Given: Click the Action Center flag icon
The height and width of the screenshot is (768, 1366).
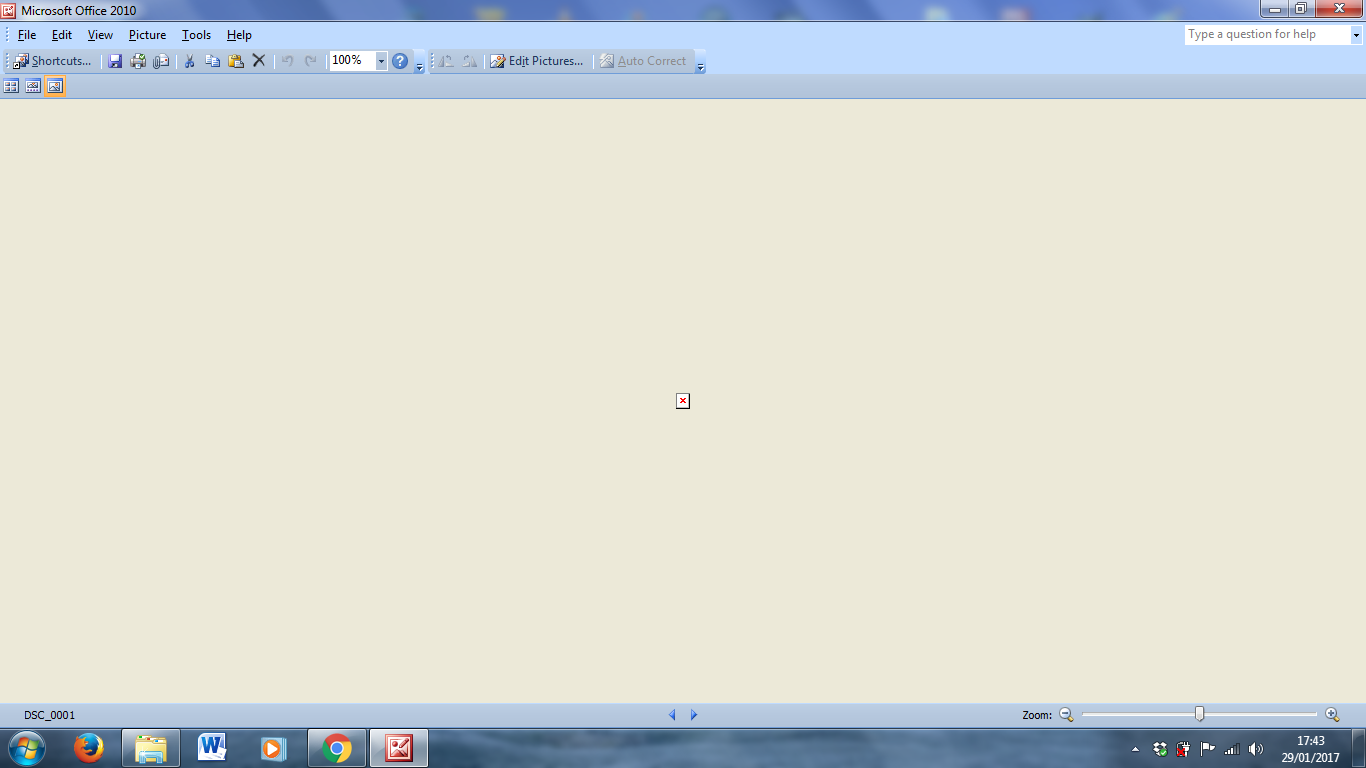Looking at the screenshot, I should tap(1208, 748).
